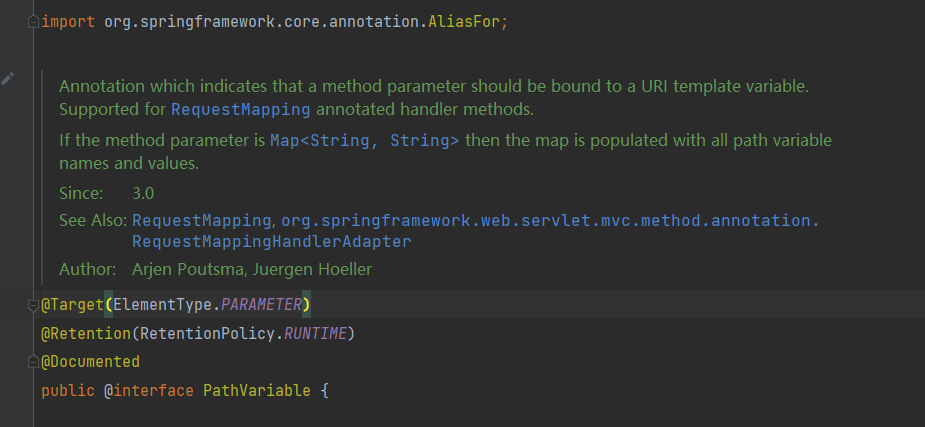
Task: Select ElementType in the @Target line
Action: [x=162, y=305]
